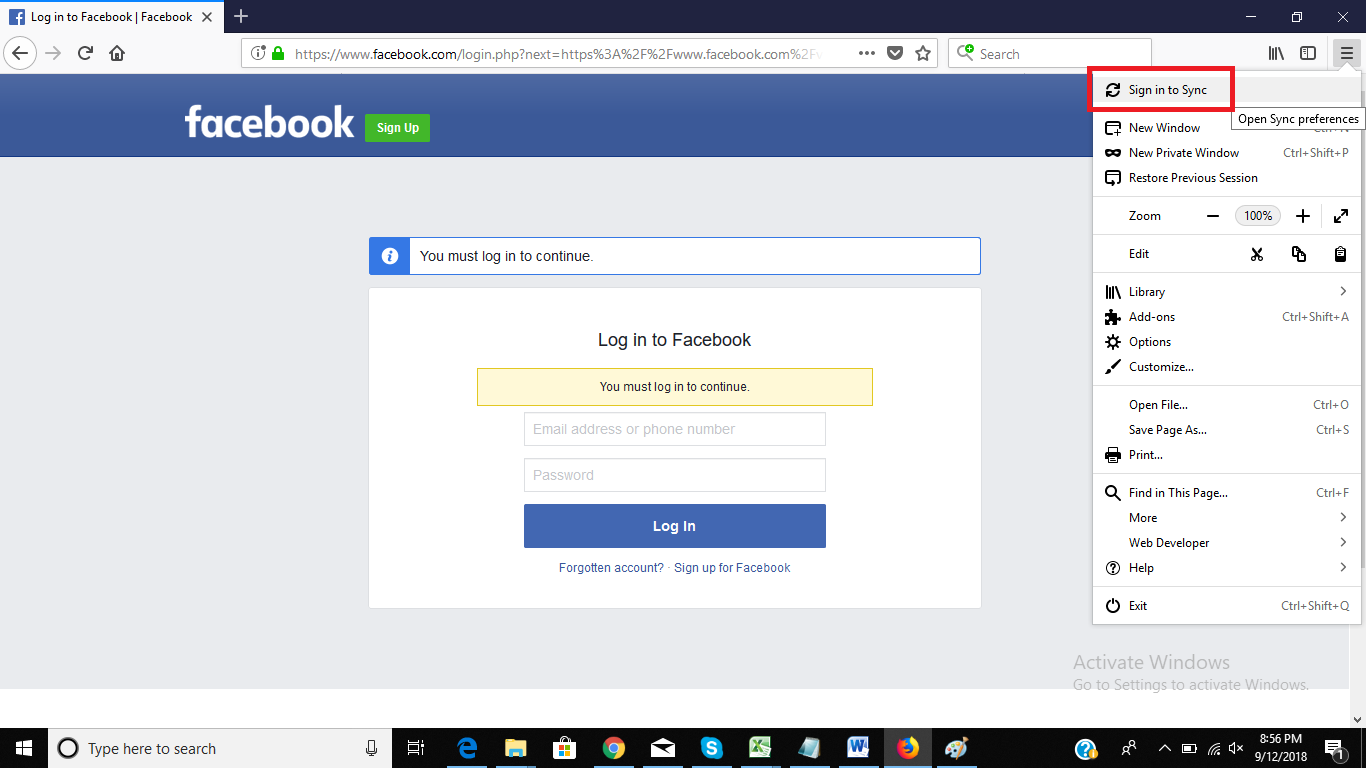Click the Copy icon in Edit row

(x=1299, y=254)
